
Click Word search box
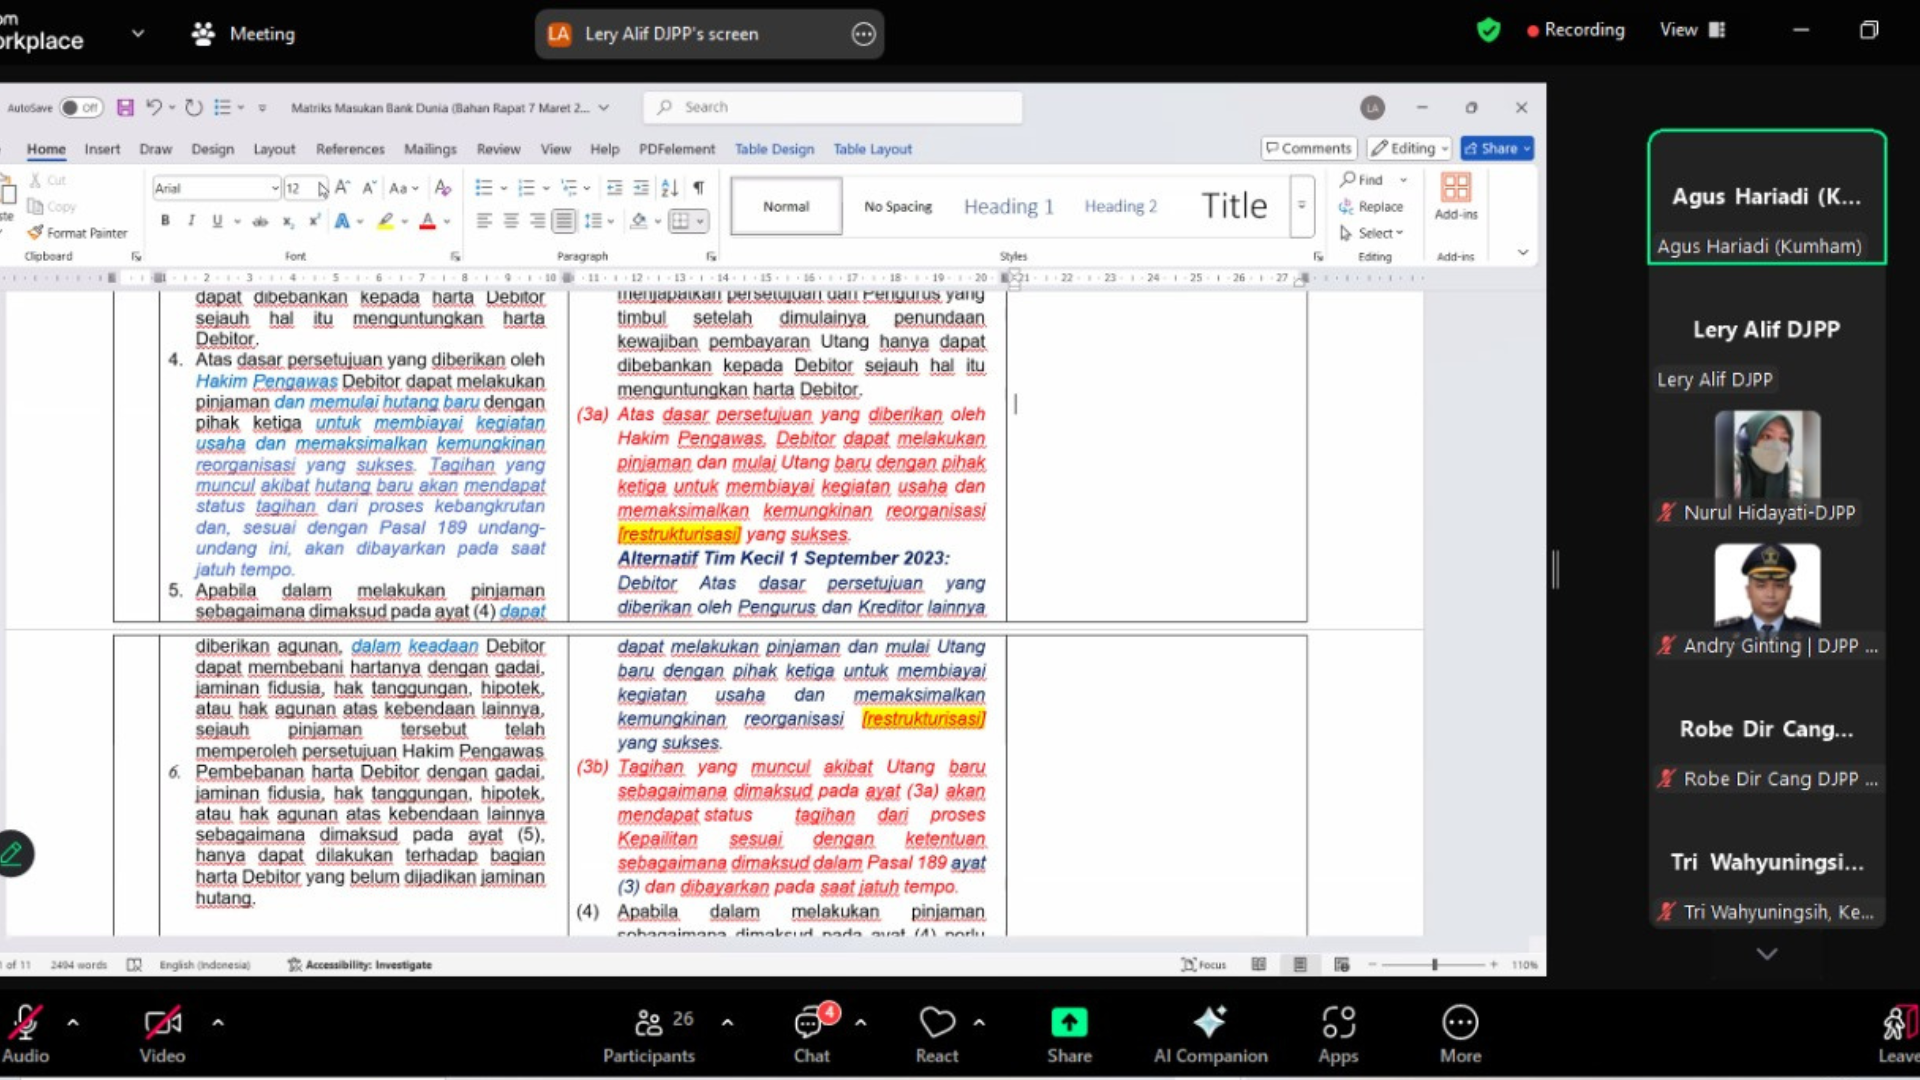pos(834,107)
